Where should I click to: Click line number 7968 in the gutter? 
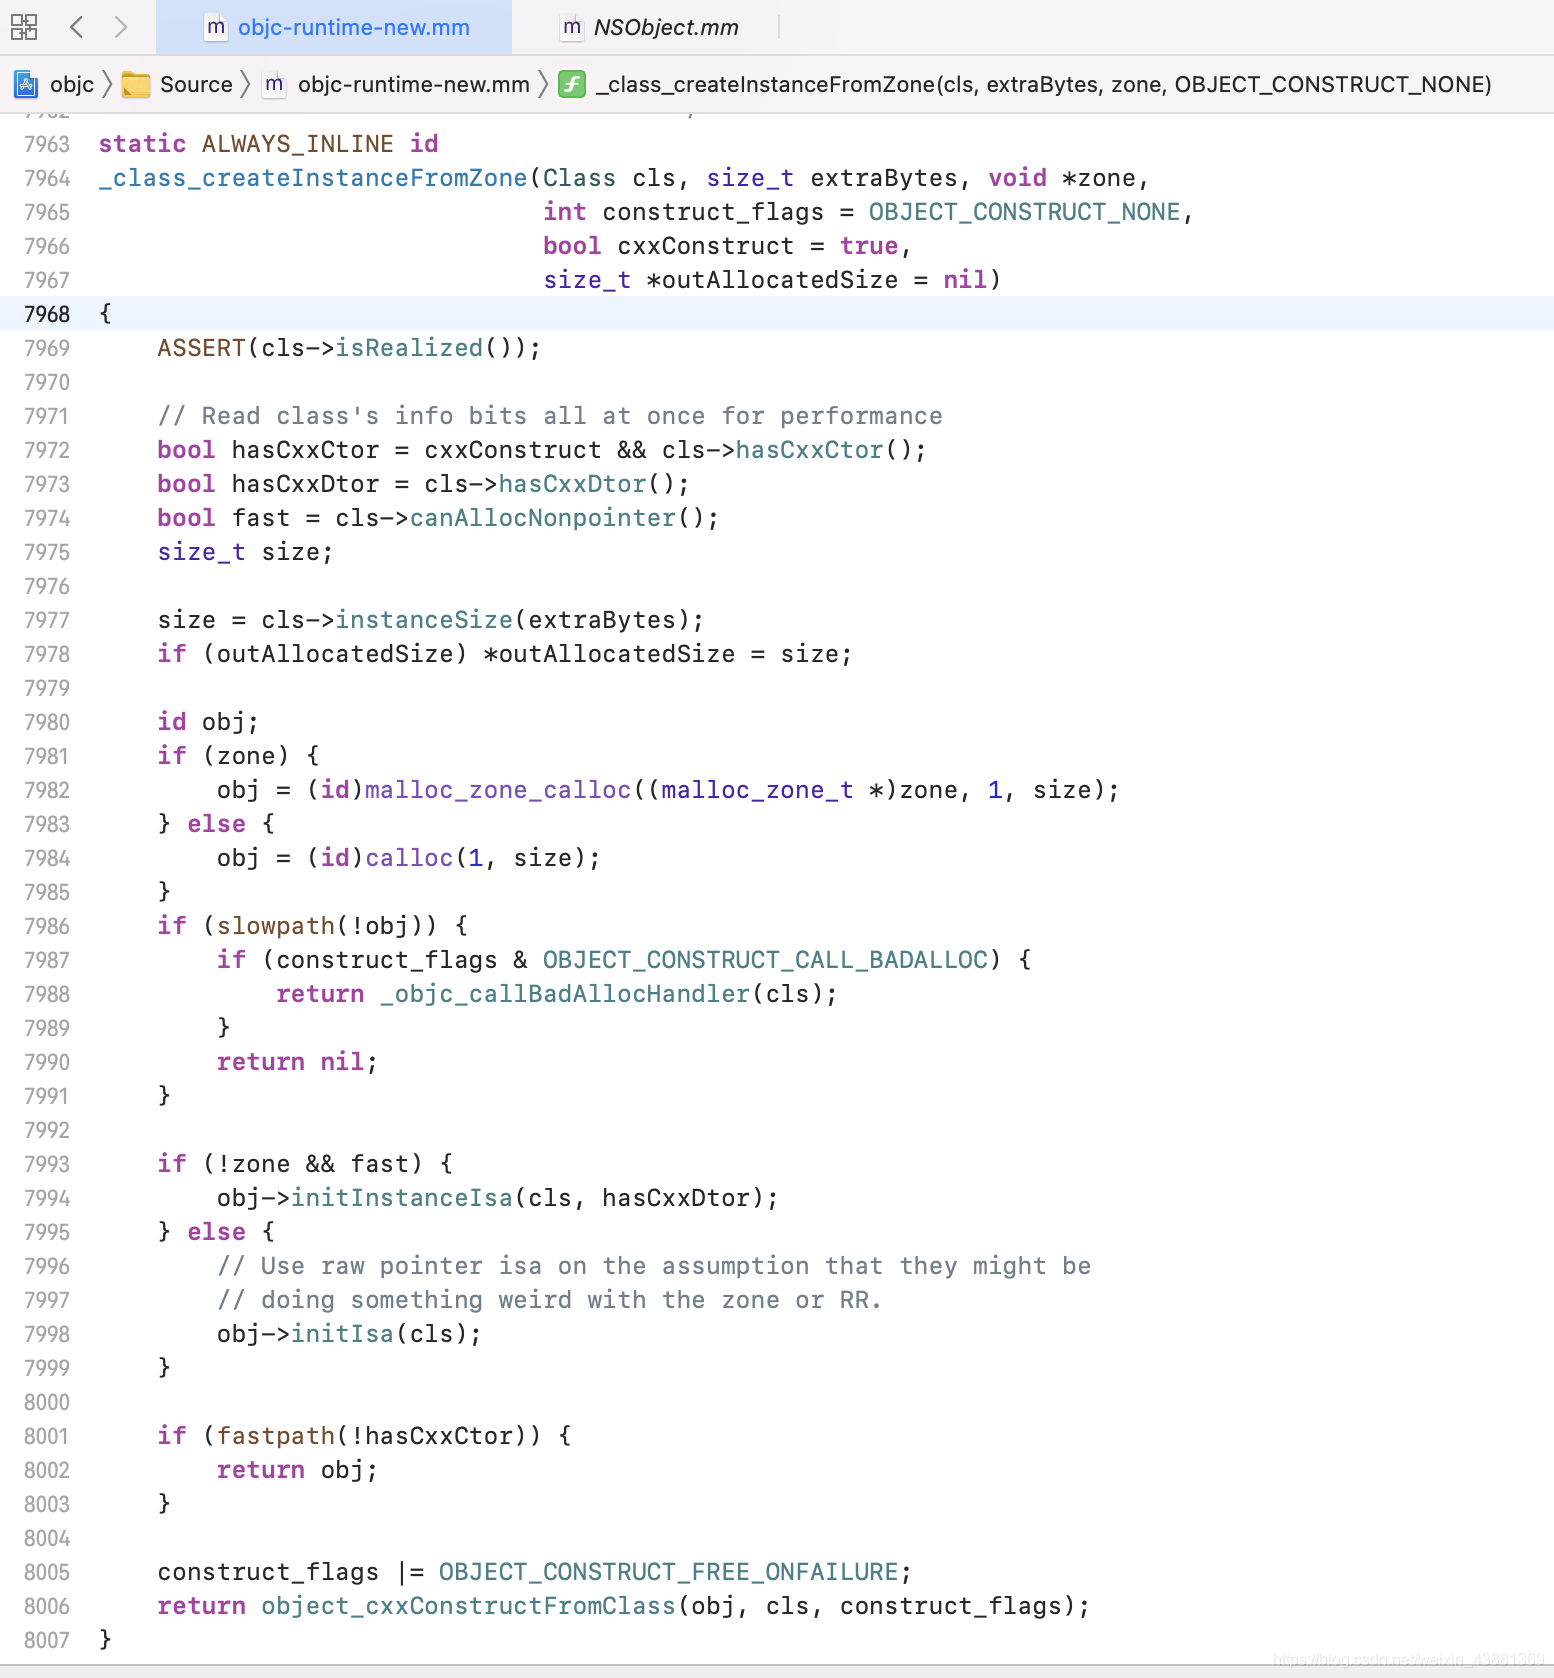[x=47, y=314]
